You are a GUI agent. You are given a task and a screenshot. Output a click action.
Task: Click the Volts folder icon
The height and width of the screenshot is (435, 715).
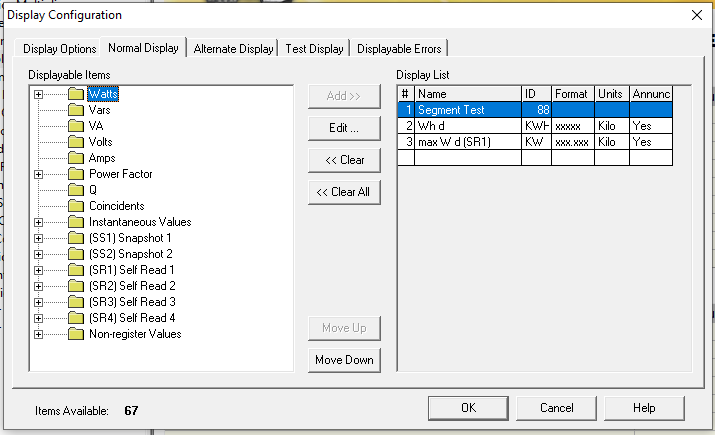[x=76, y=142]
